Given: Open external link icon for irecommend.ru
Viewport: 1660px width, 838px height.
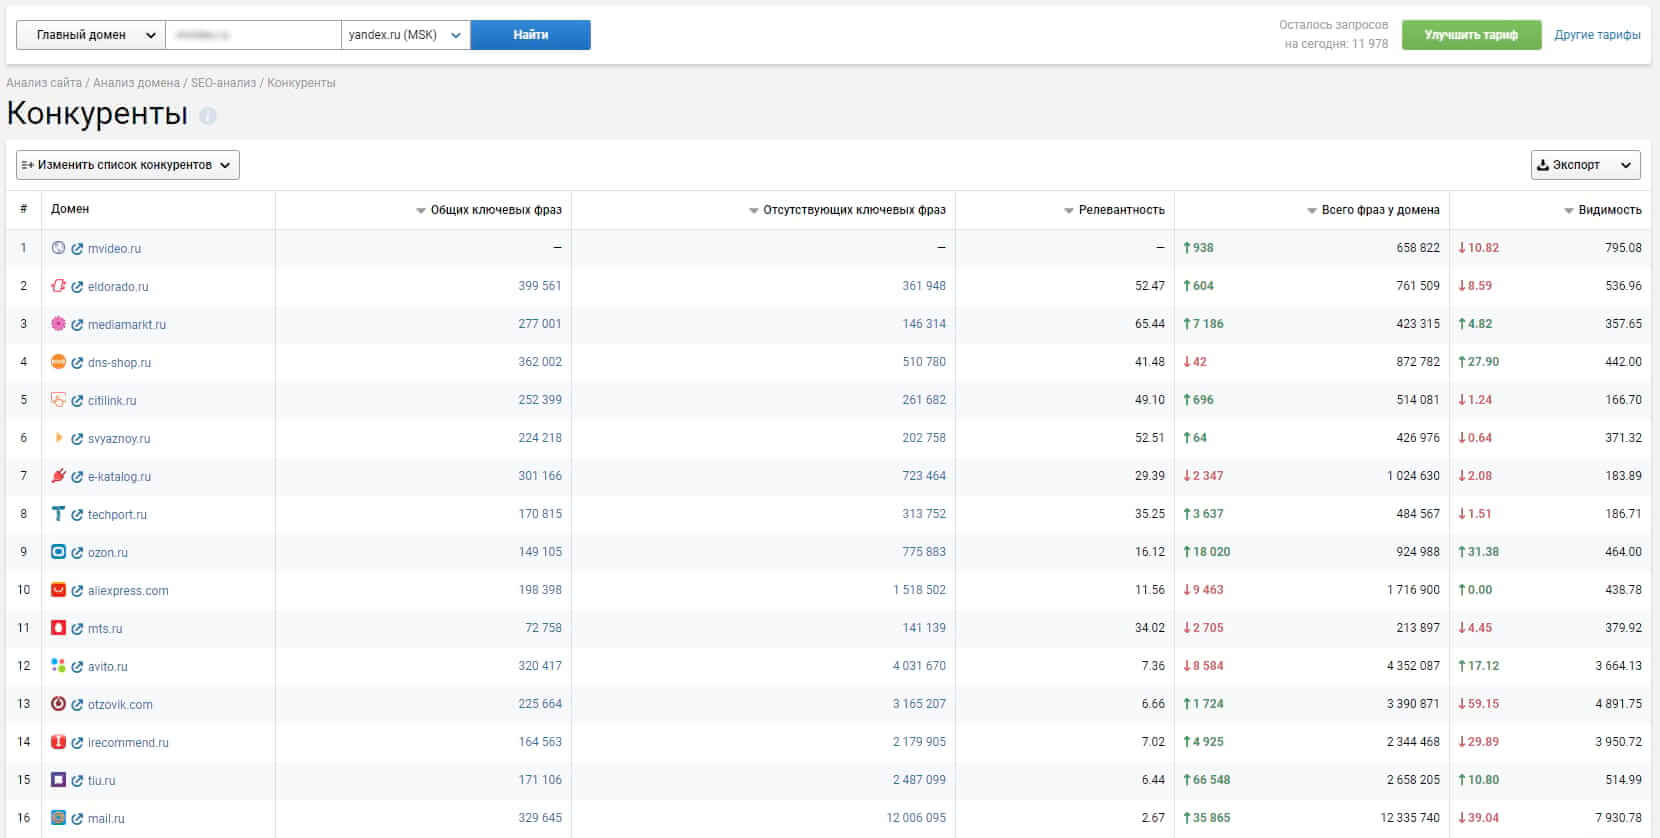Looking at the screenshot, I should point(77,743).
